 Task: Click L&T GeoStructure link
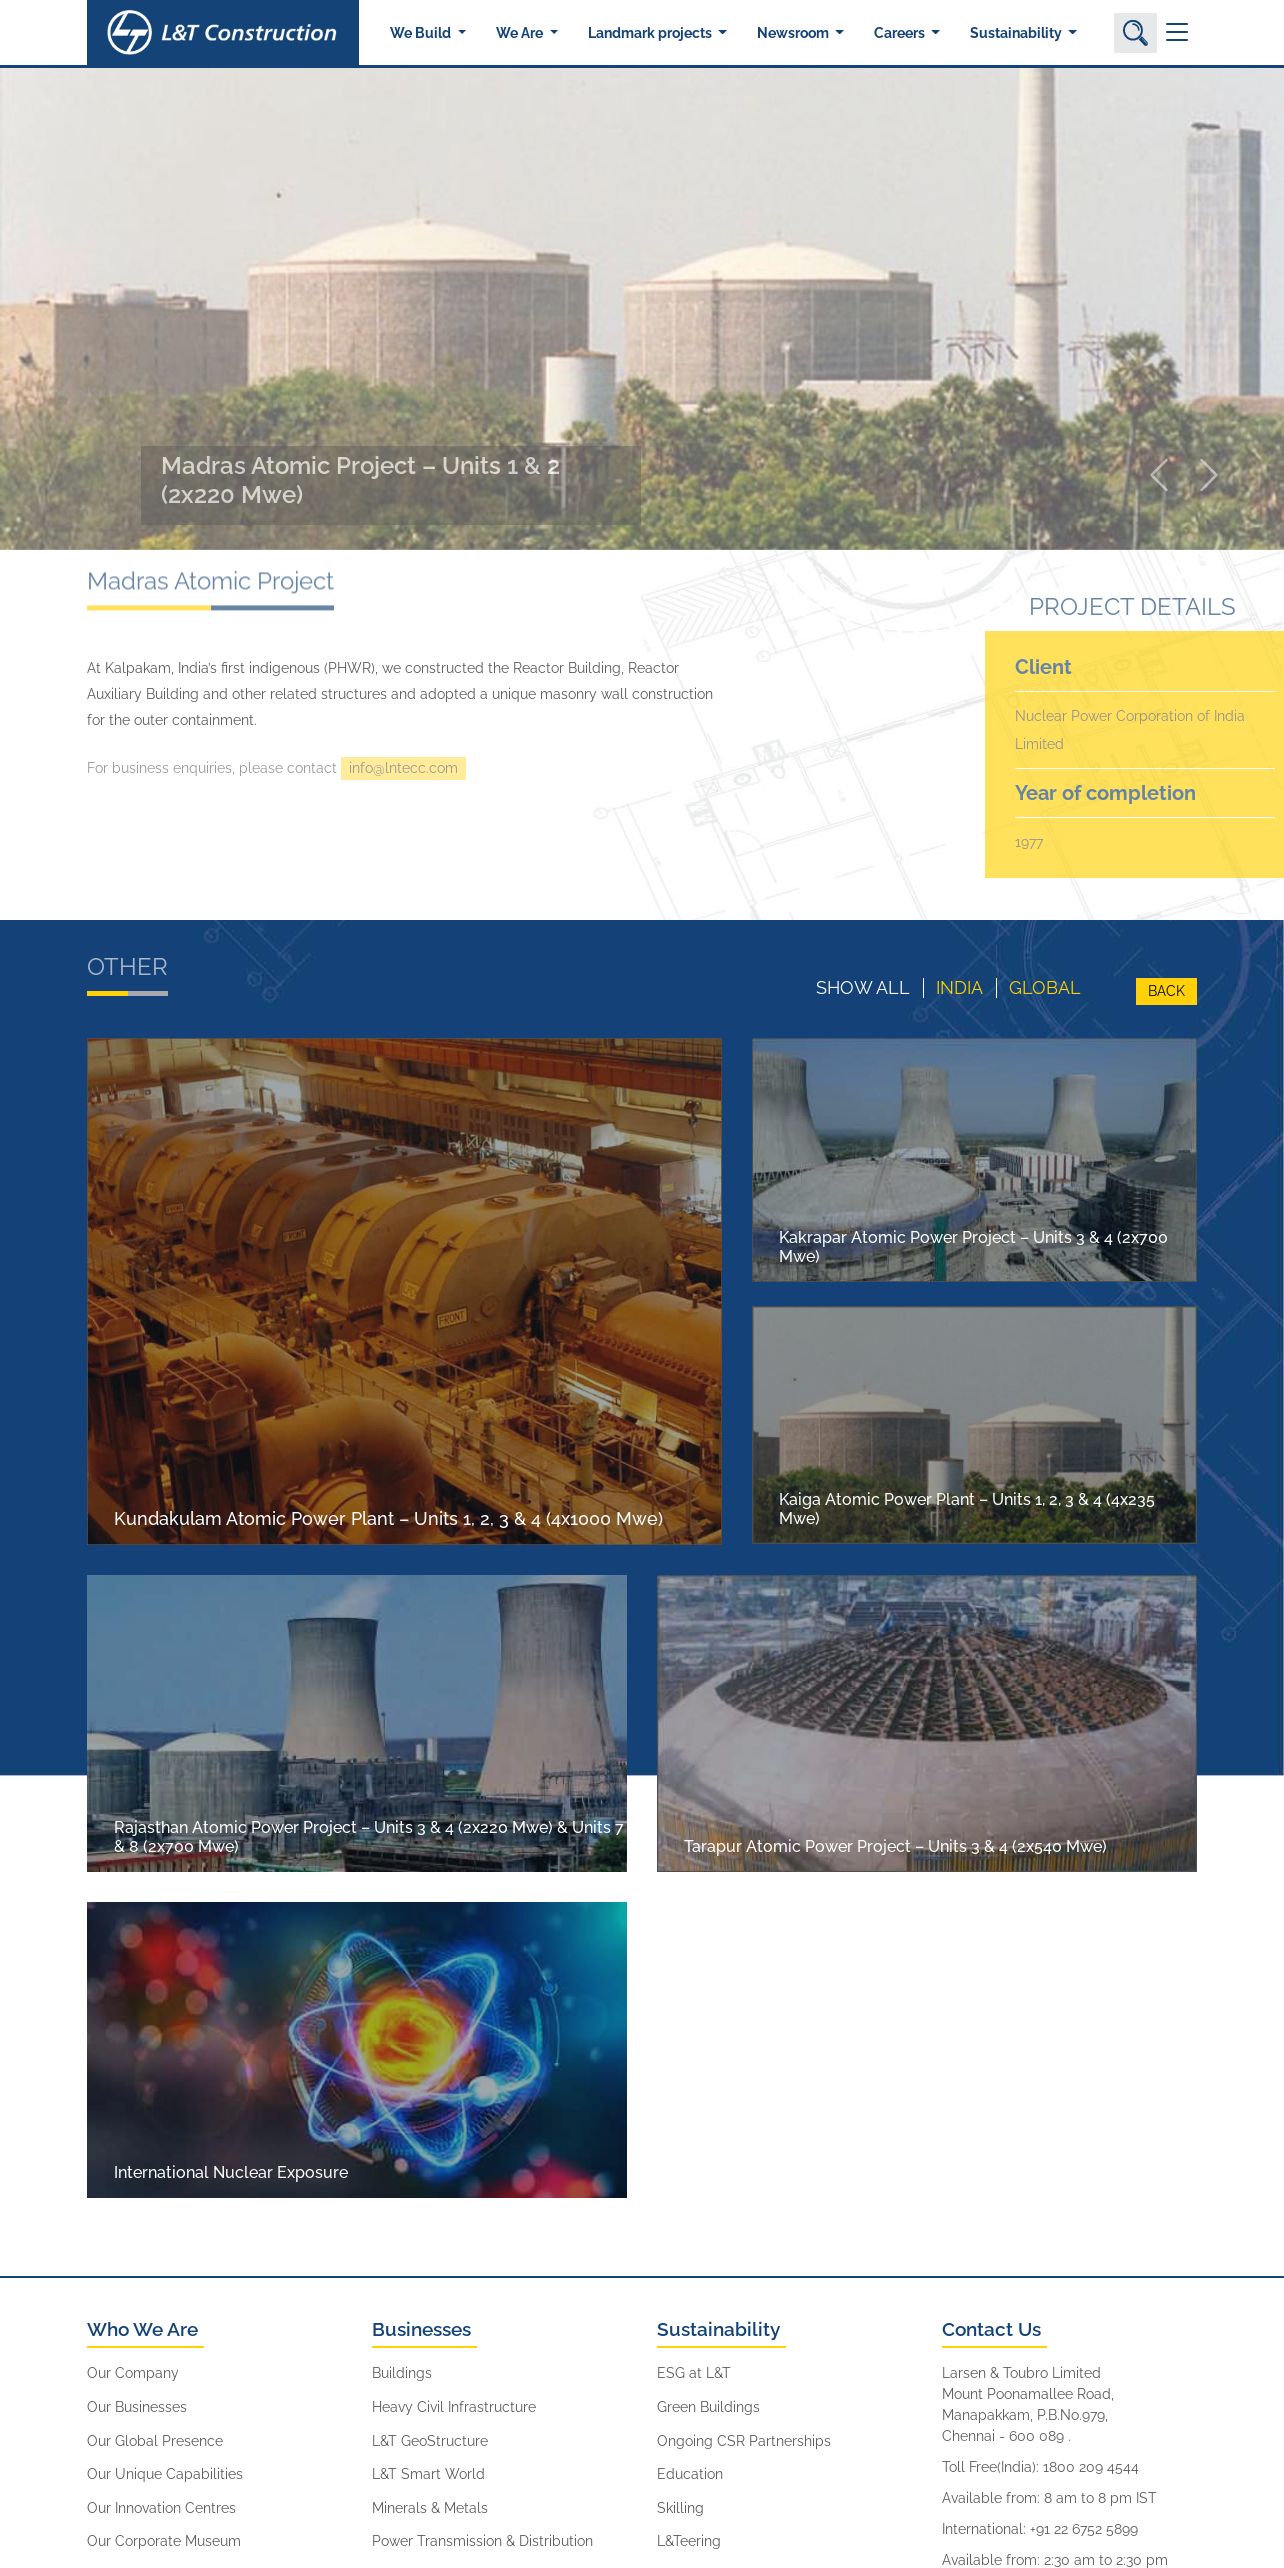tap(430, 2441)
